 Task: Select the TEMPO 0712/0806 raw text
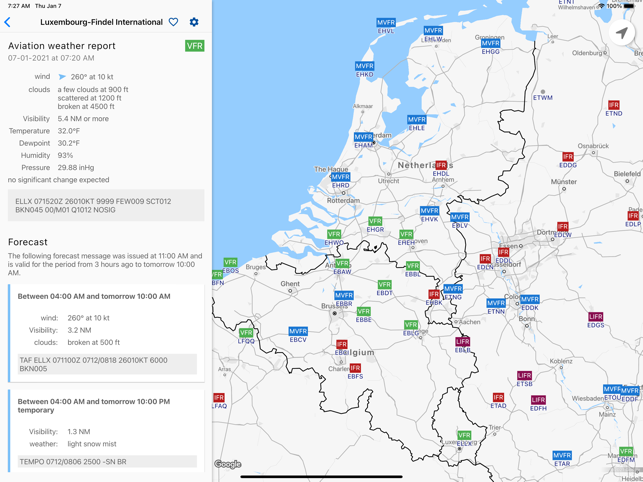point(73,462)
